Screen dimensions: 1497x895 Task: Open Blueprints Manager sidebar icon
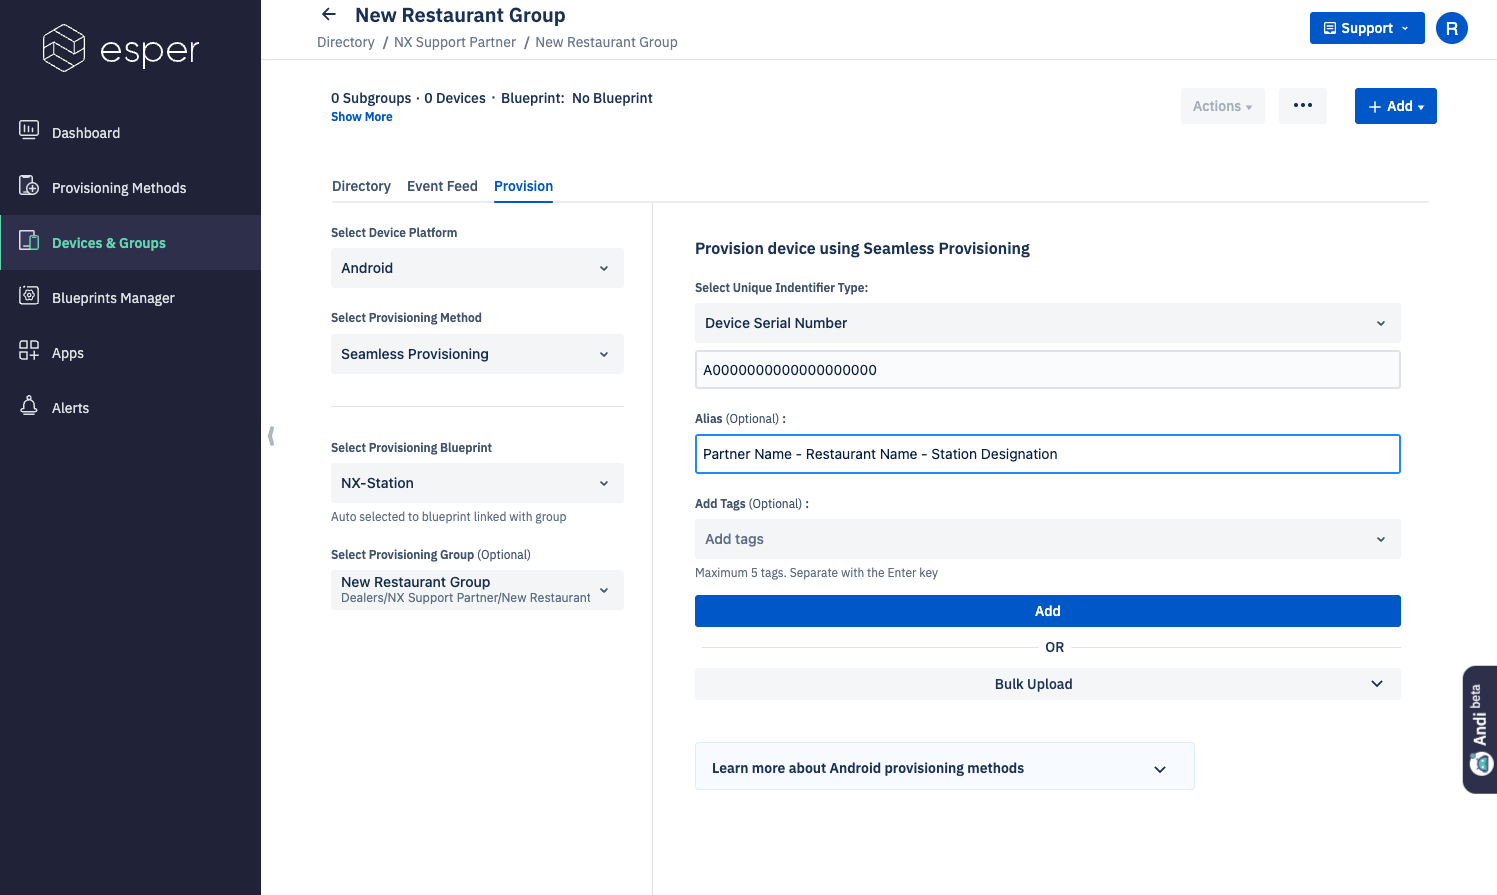click(29, 296)
